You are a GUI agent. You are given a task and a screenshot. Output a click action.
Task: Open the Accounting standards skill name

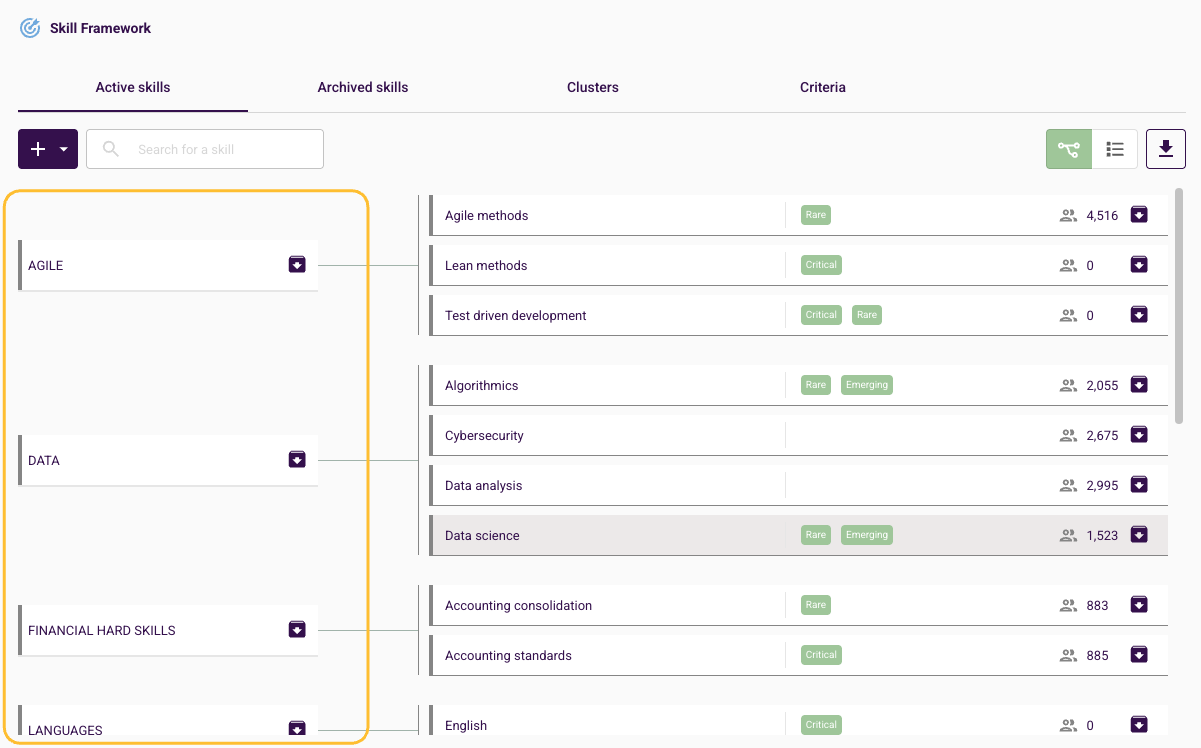coord(508,655)
